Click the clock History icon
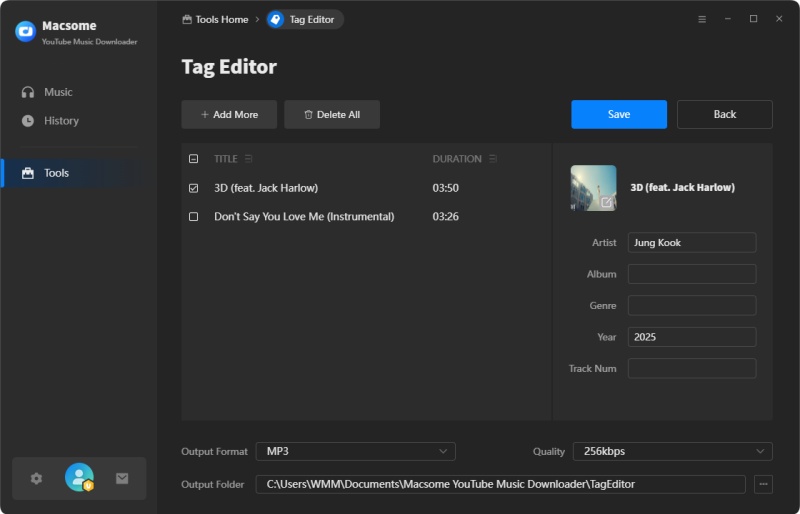The image size is (800, 514). [x=28, y=120]
